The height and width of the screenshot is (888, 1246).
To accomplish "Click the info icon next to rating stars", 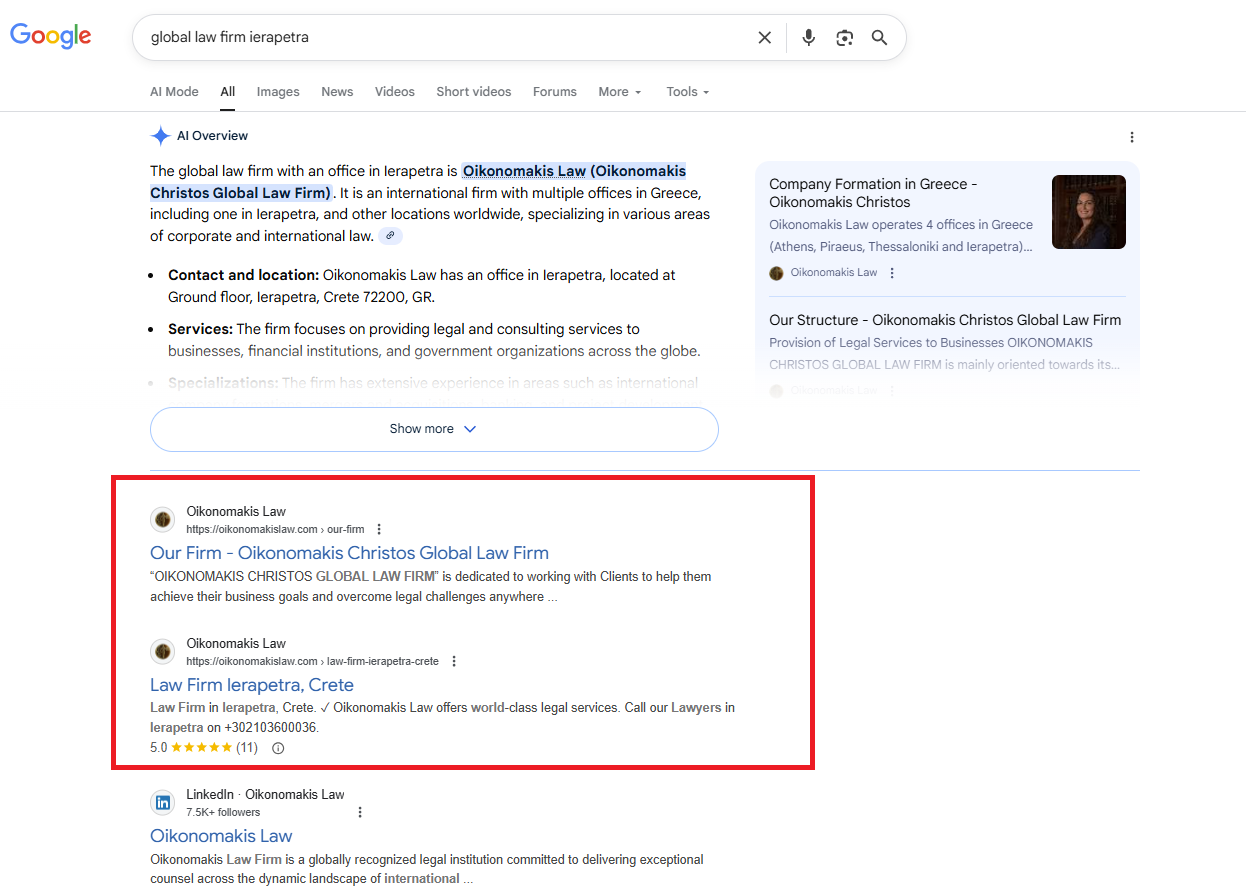I will [278, 748].
